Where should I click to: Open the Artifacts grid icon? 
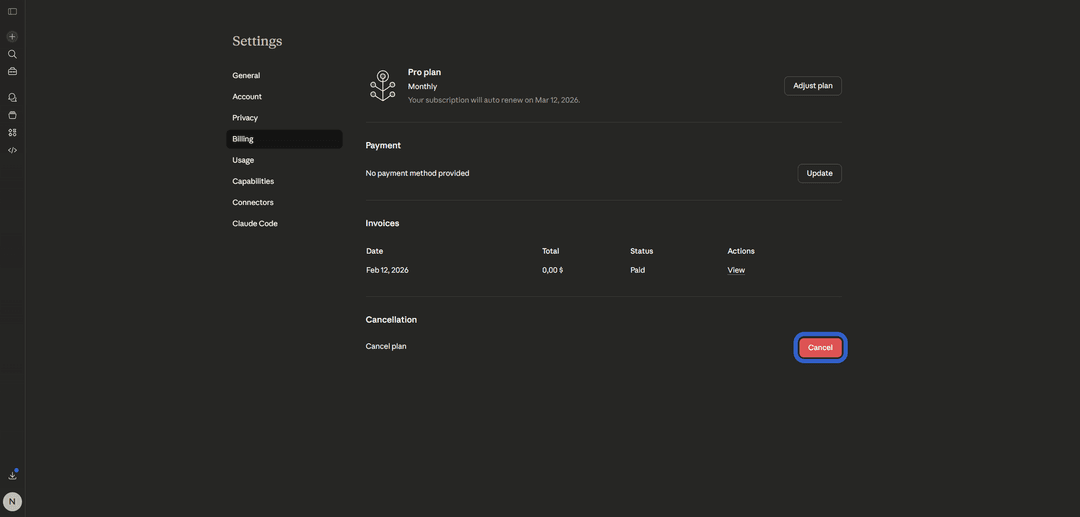(x=12, y=132)
